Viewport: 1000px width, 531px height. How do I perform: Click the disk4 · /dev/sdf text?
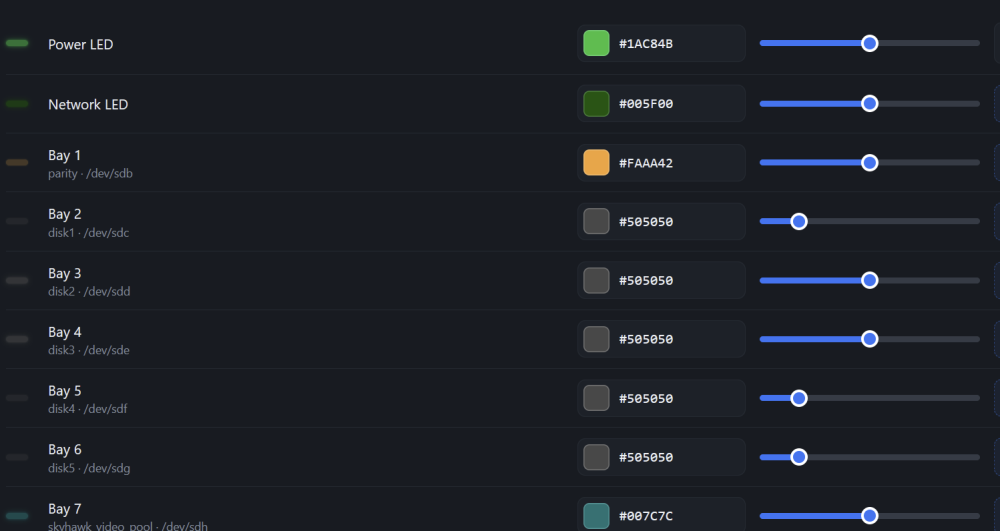(87, 409)
